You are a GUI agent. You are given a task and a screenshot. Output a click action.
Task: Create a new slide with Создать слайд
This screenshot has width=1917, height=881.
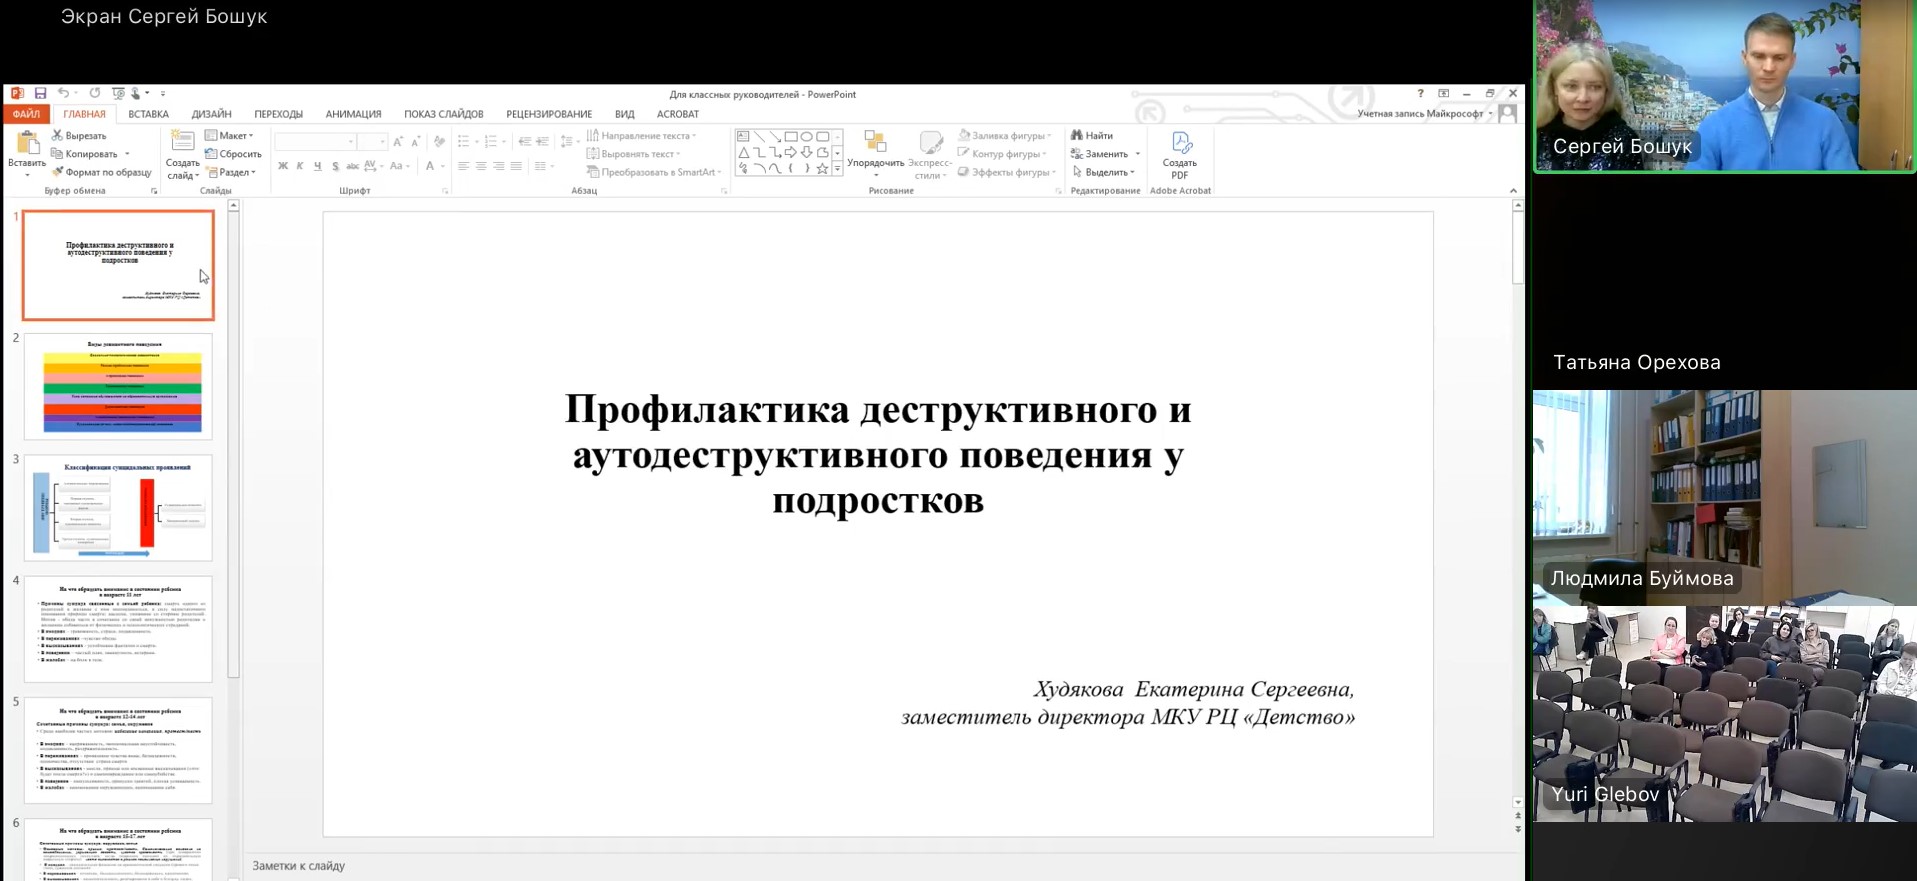[x=183, y=143]
